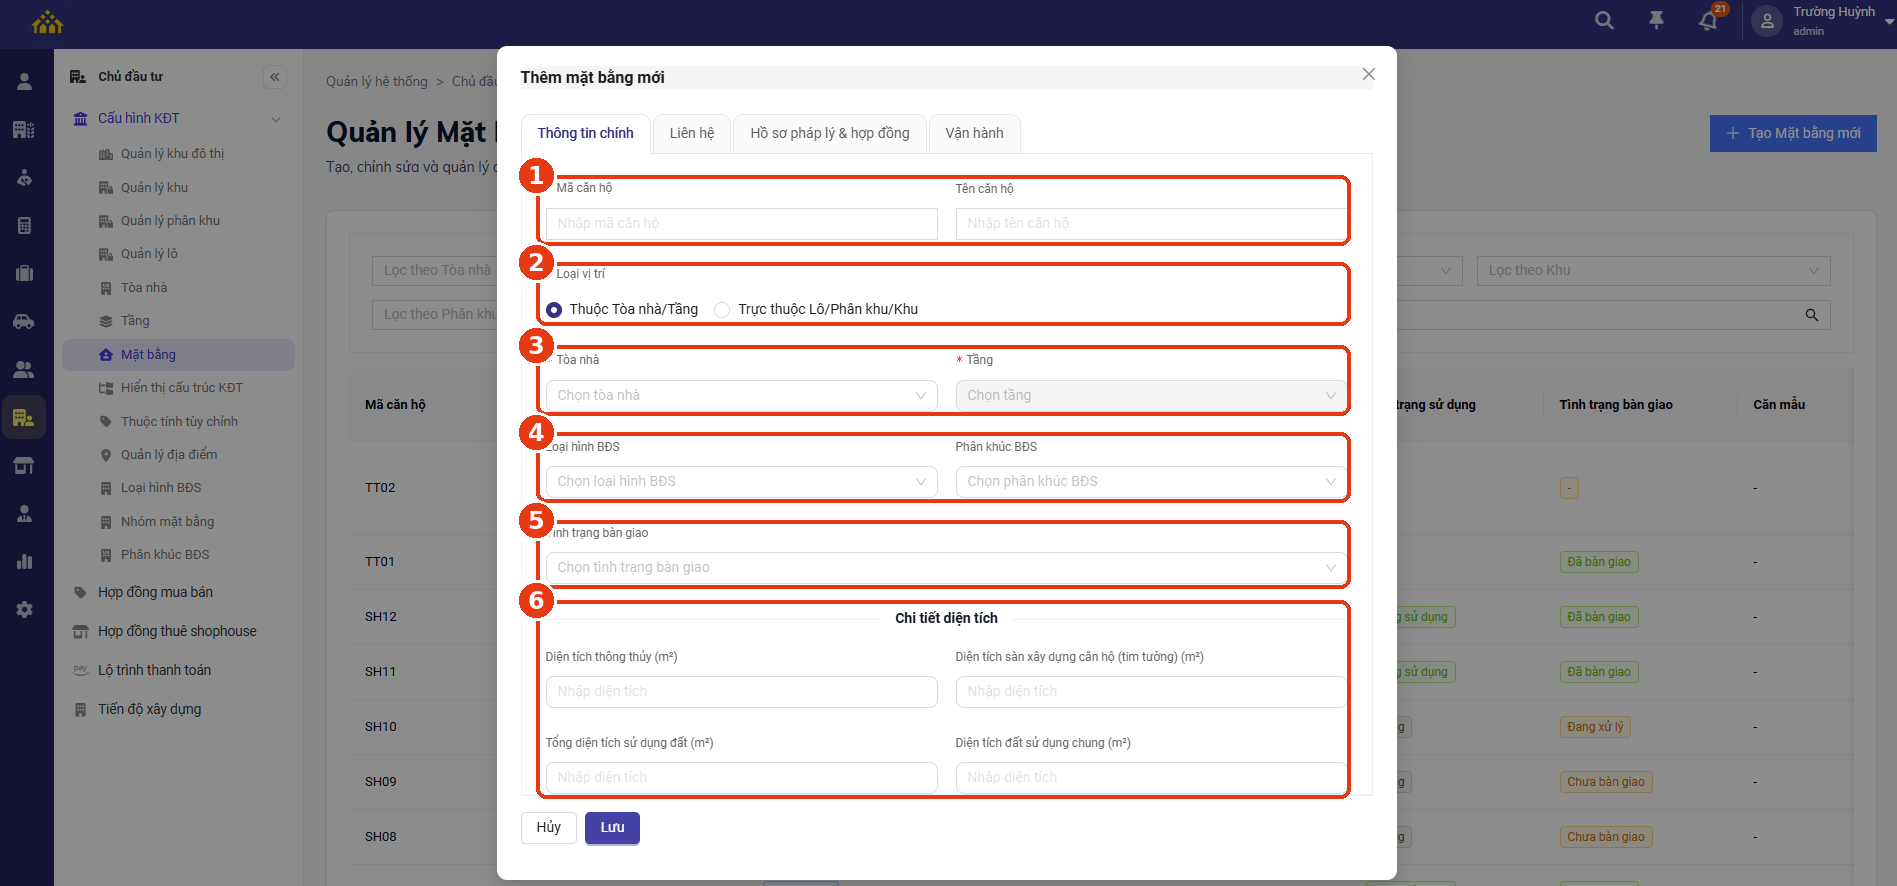Open the Chọn loại hình BĐS dropdown
1897x886 pixels.
[742, 481]
